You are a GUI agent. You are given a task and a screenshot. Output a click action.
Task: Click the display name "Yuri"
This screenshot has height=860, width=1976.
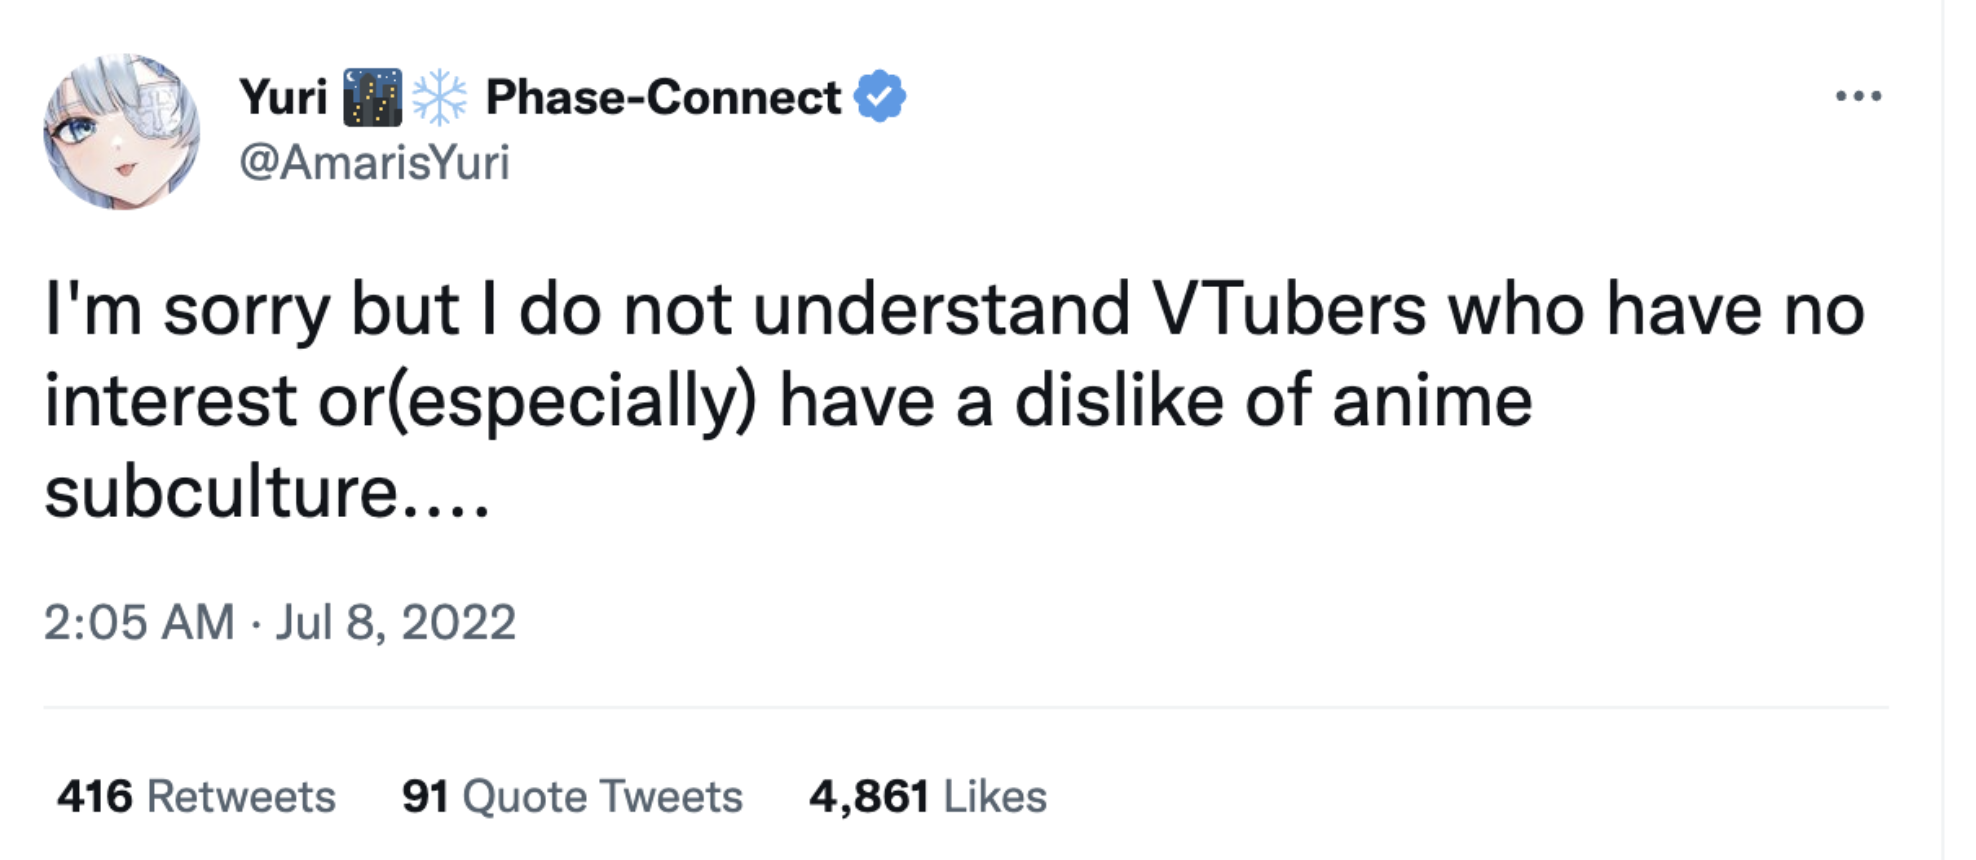pyautogui.click(x=283, y=98)
